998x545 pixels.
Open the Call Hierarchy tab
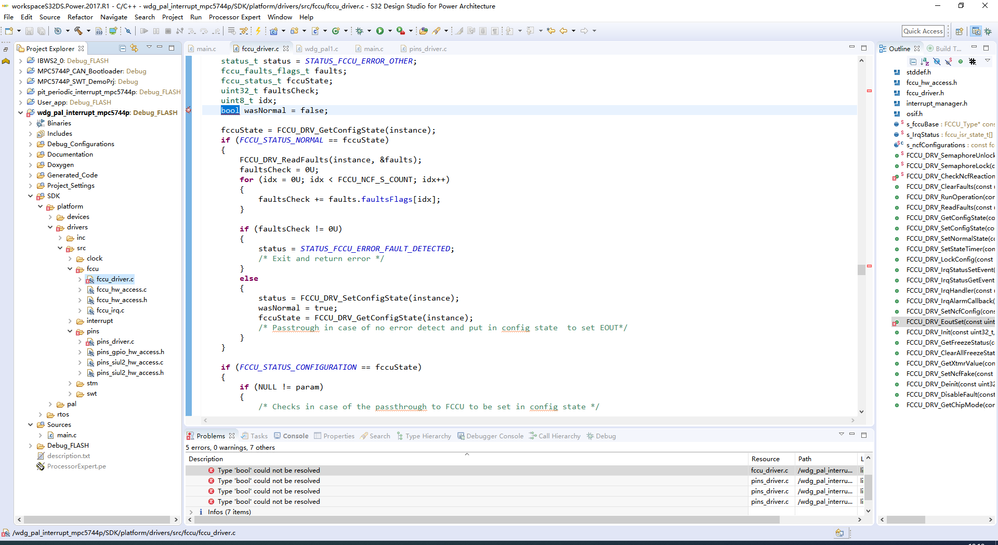(555, 436)
